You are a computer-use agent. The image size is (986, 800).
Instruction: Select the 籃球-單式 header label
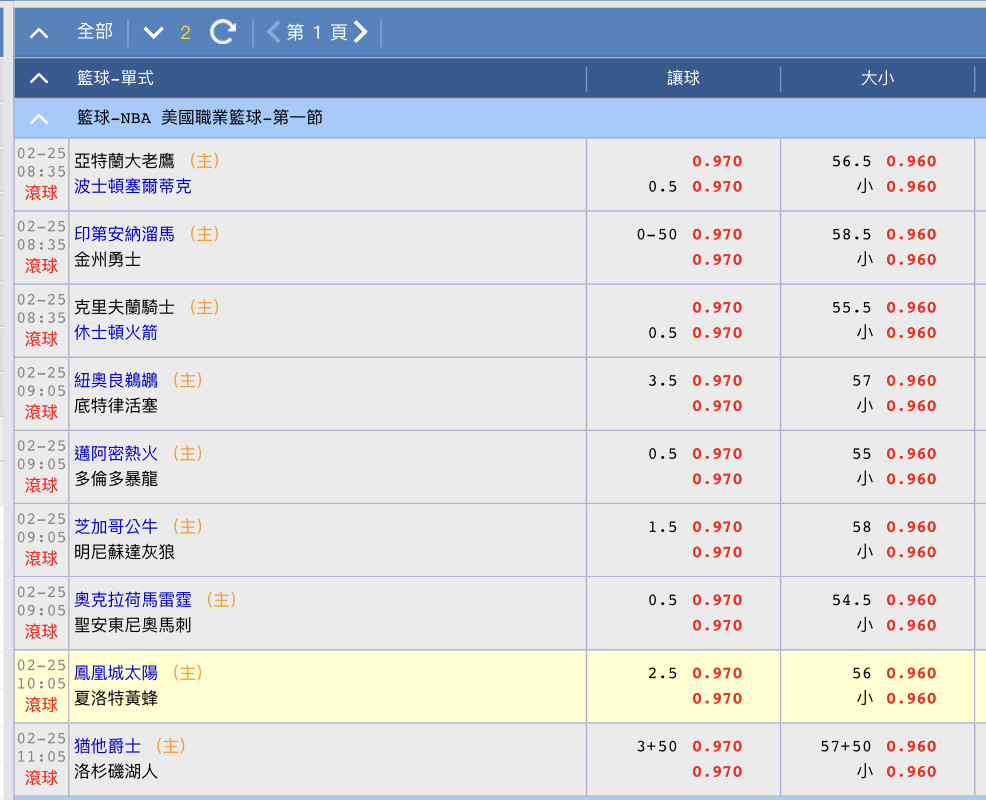(x=115, y=78)
